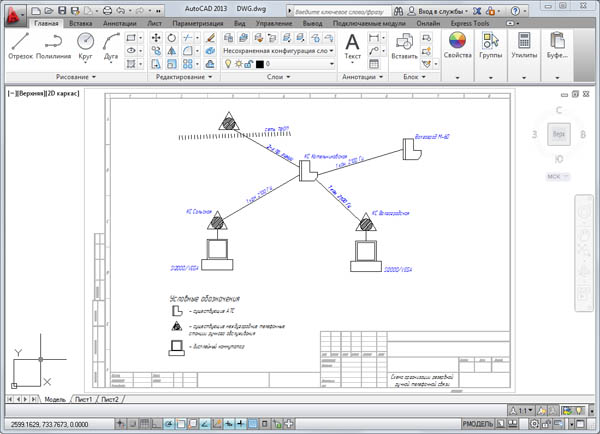Click the Верх face of ViewCube
Screen dimensions: 600x434
(x=559, y=134)
